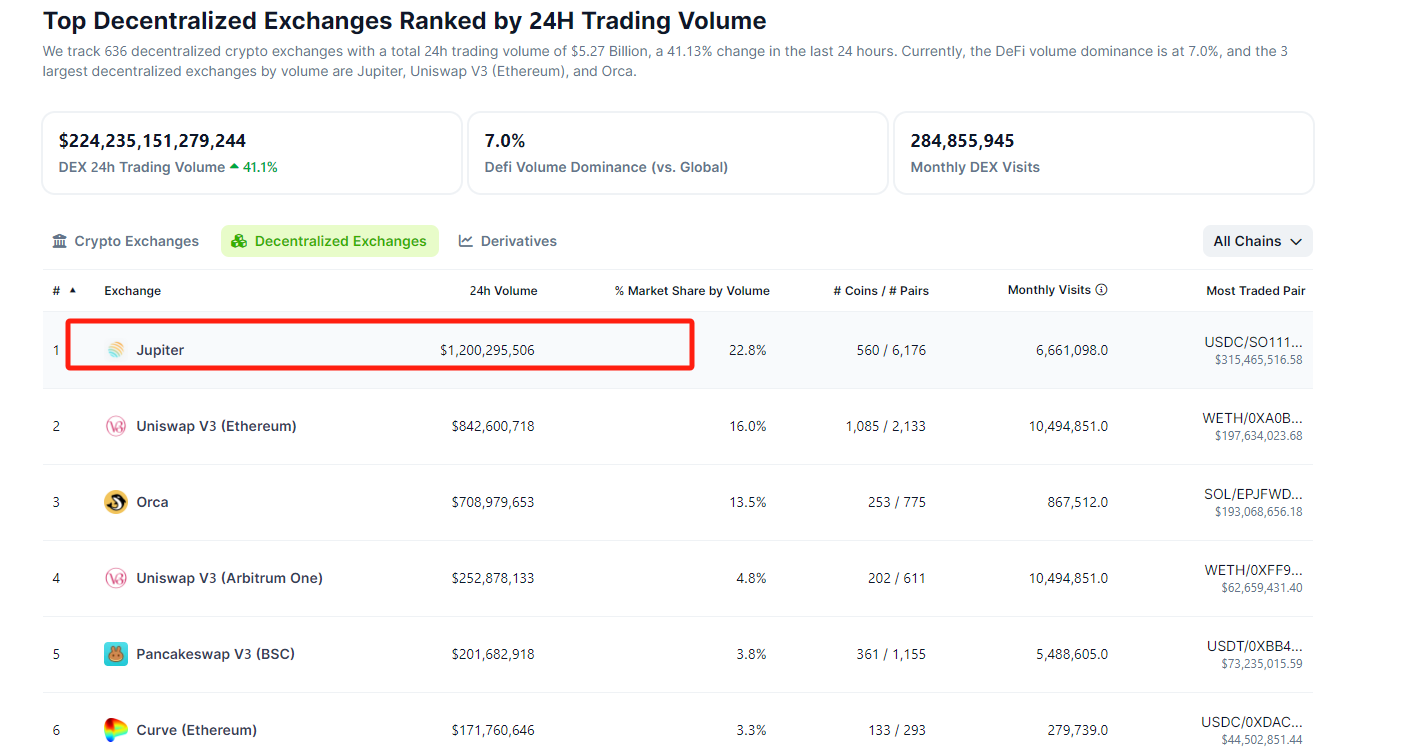Click Uniswap Ethereum's WETH/0XA0B... traded pair
The height and width of the screenshot is (748, 1426).
point(1252,418)
